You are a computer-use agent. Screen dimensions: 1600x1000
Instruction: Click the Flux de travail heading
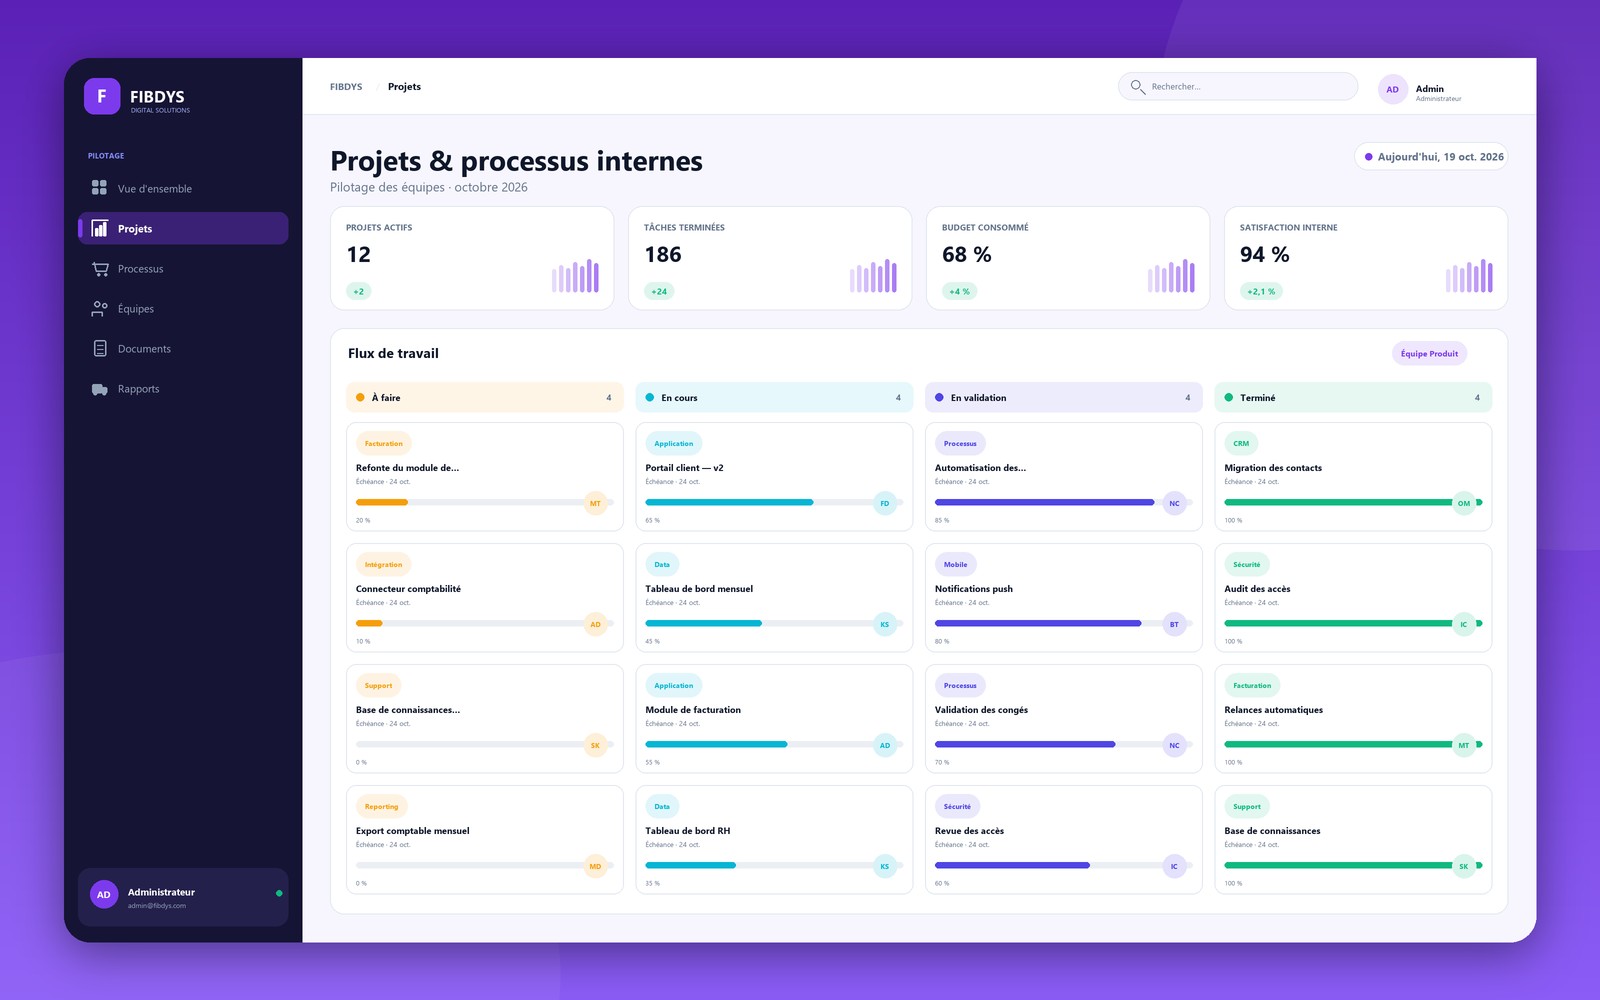point(393,353)
